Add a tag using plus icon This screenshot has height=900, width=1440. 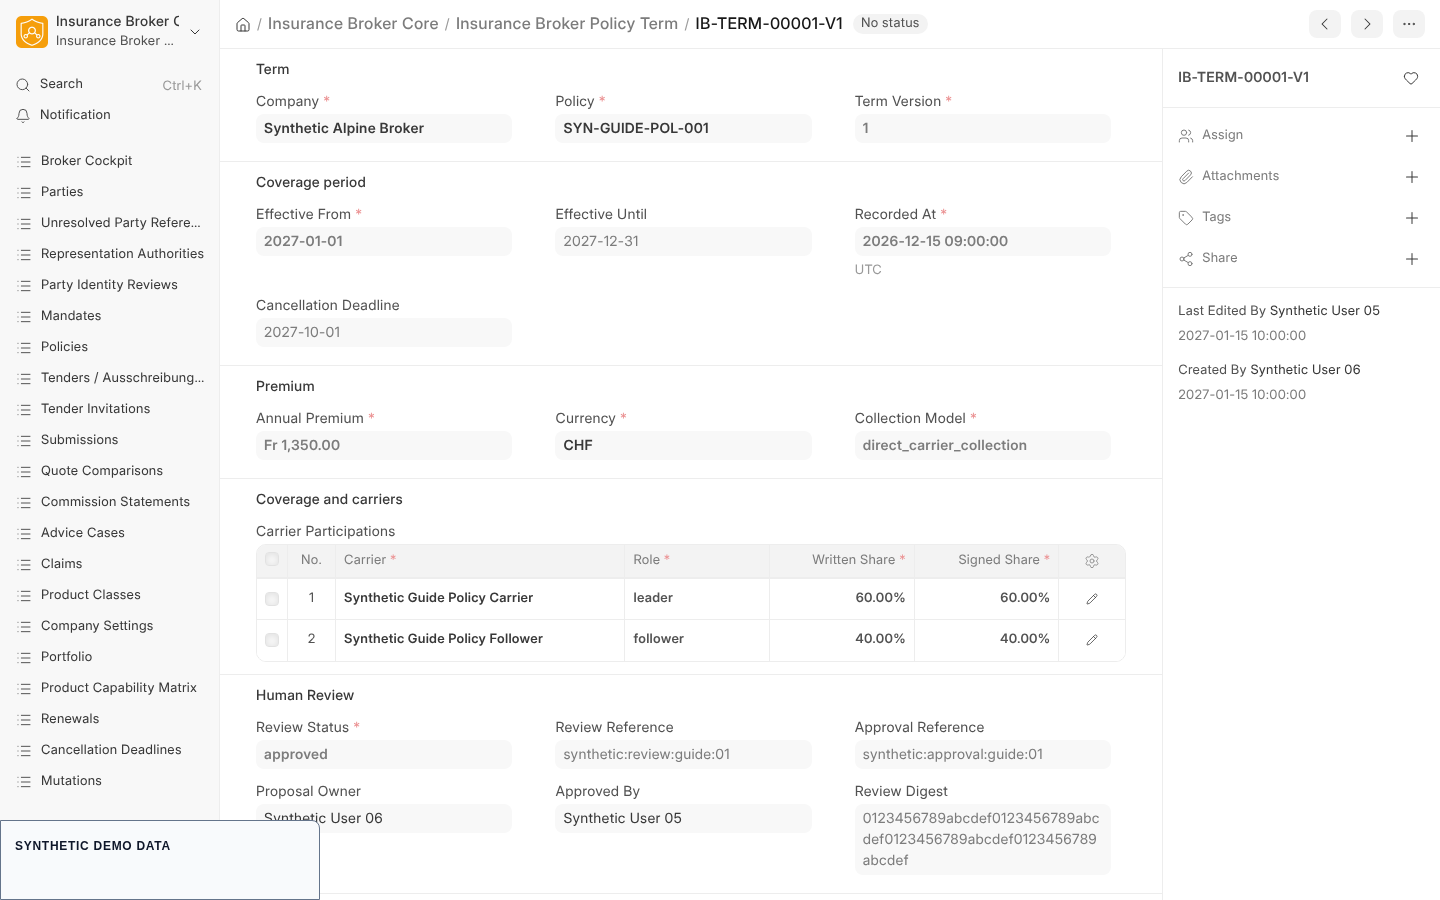click(x=1412, y=218)
